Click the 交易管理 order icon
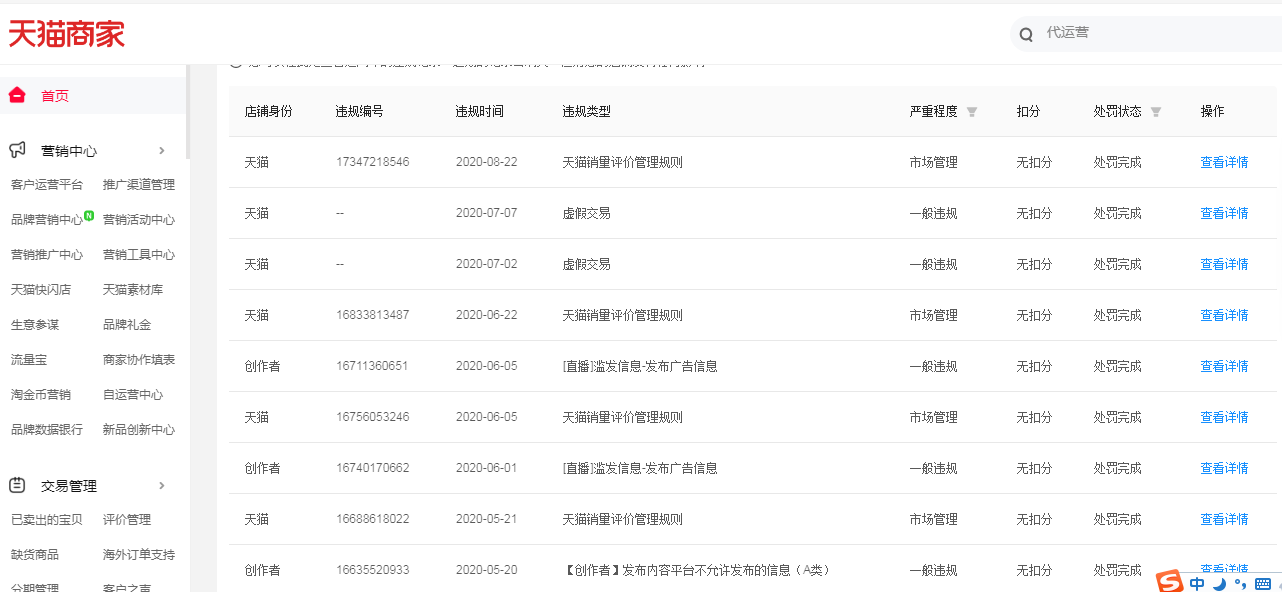This screenshot has width=1282, height=594. click(x=17, y=485)
